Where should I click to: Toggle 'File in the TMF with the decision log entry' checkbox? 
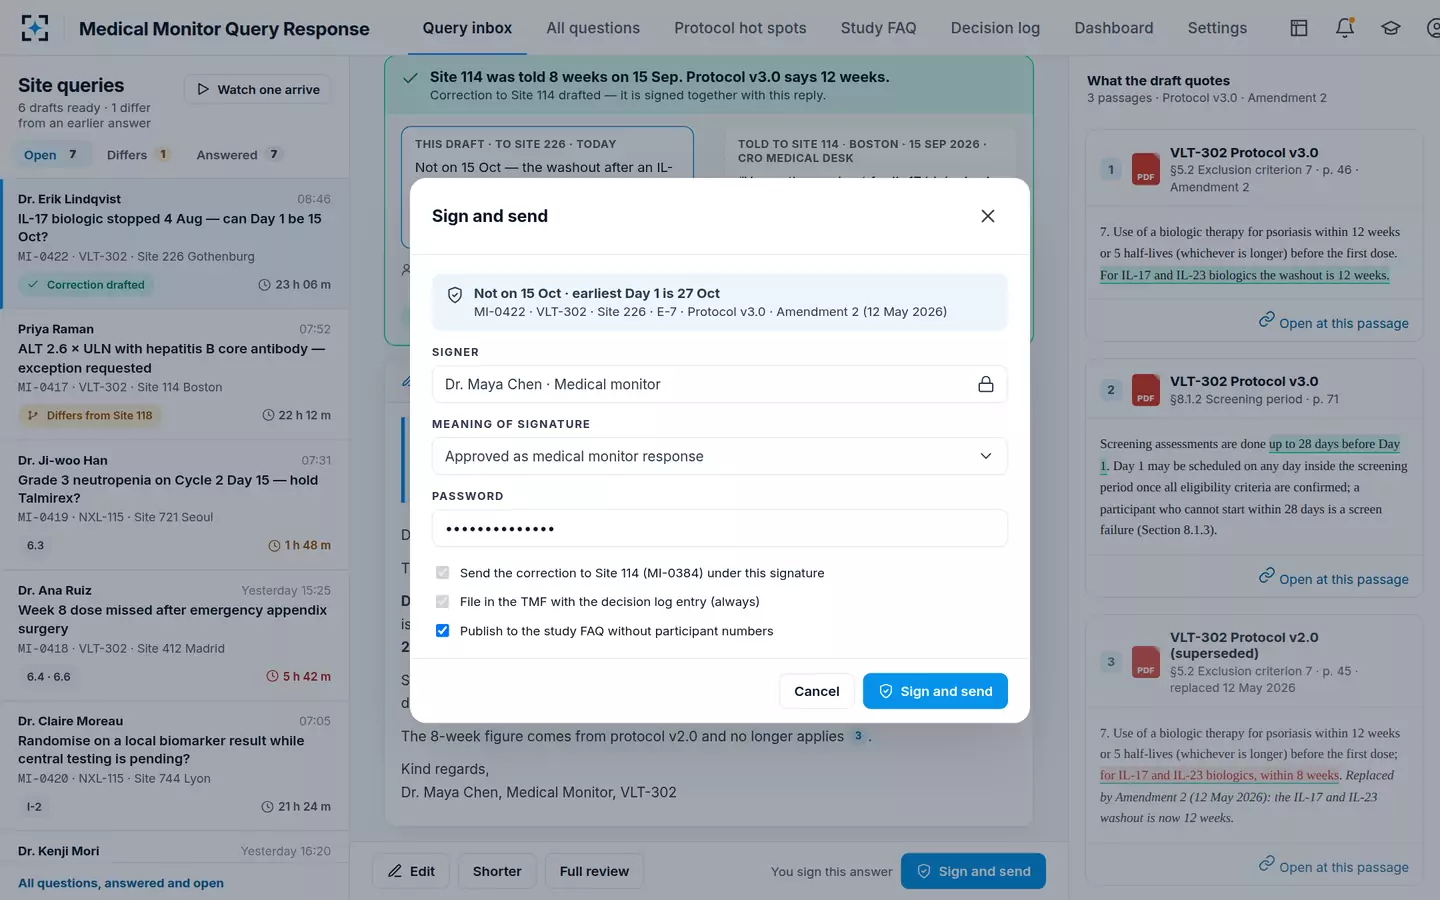click(x=442, y=602)
